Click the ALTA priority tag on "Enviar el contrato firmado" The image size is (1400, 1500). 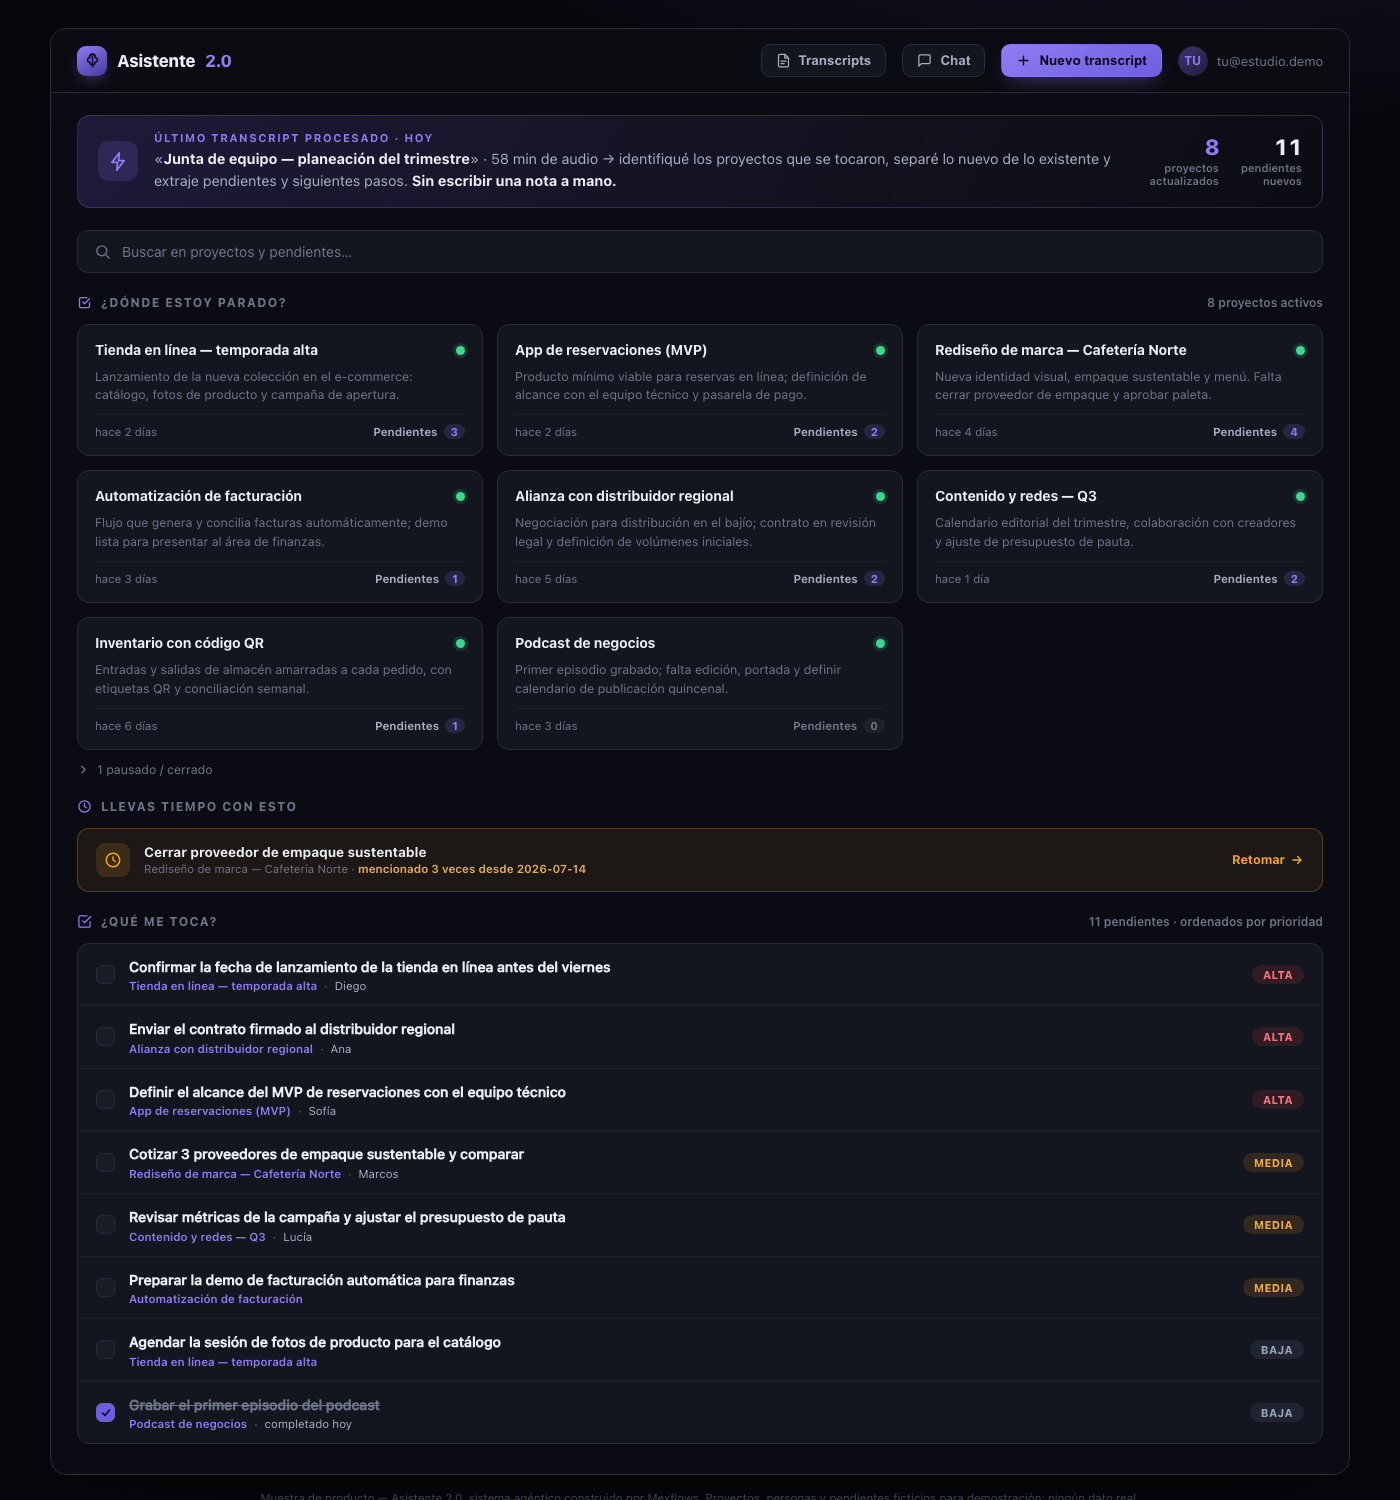point(1278,1037)
